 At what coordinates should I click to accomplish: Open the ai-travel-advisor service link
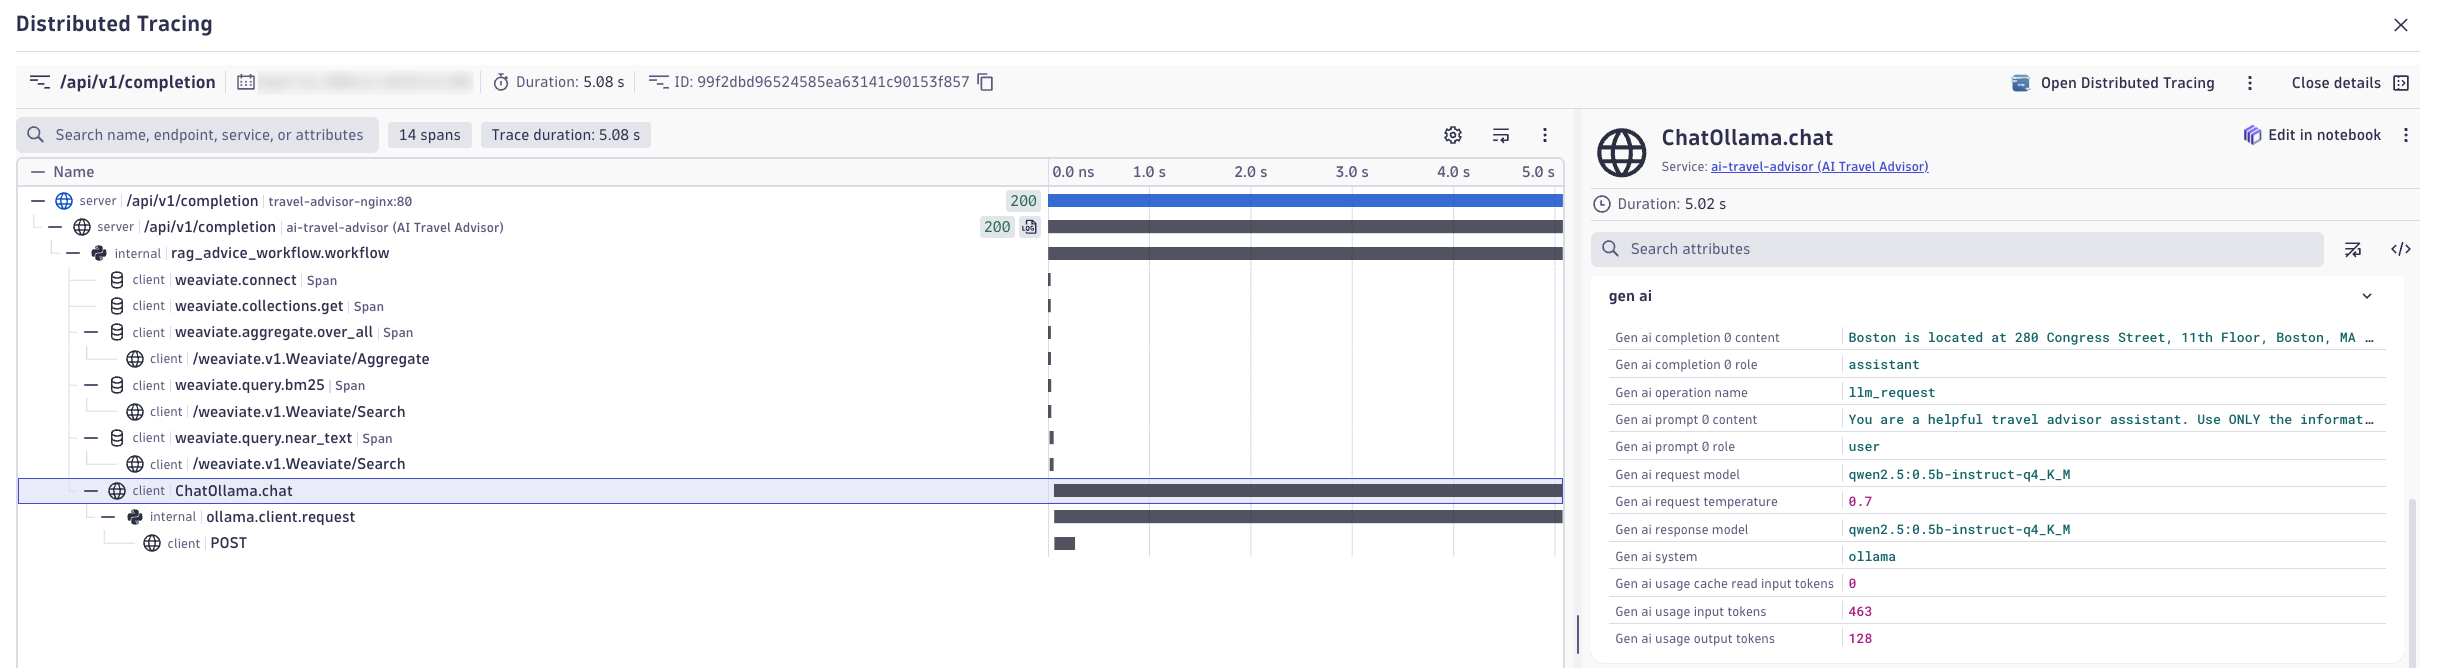pyautogui.click(x=1819, y=167)
